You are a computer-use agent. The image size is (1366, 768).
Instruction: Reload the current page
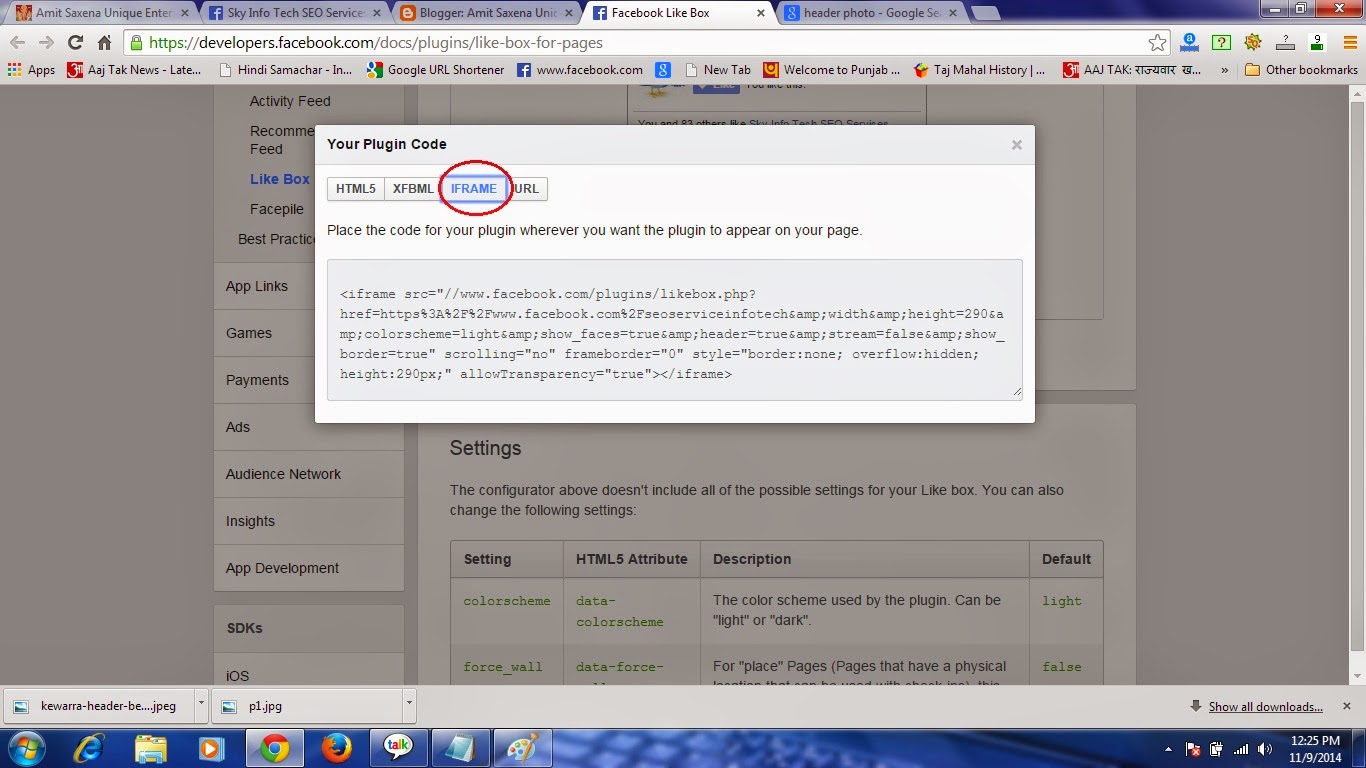coord(75,43)
